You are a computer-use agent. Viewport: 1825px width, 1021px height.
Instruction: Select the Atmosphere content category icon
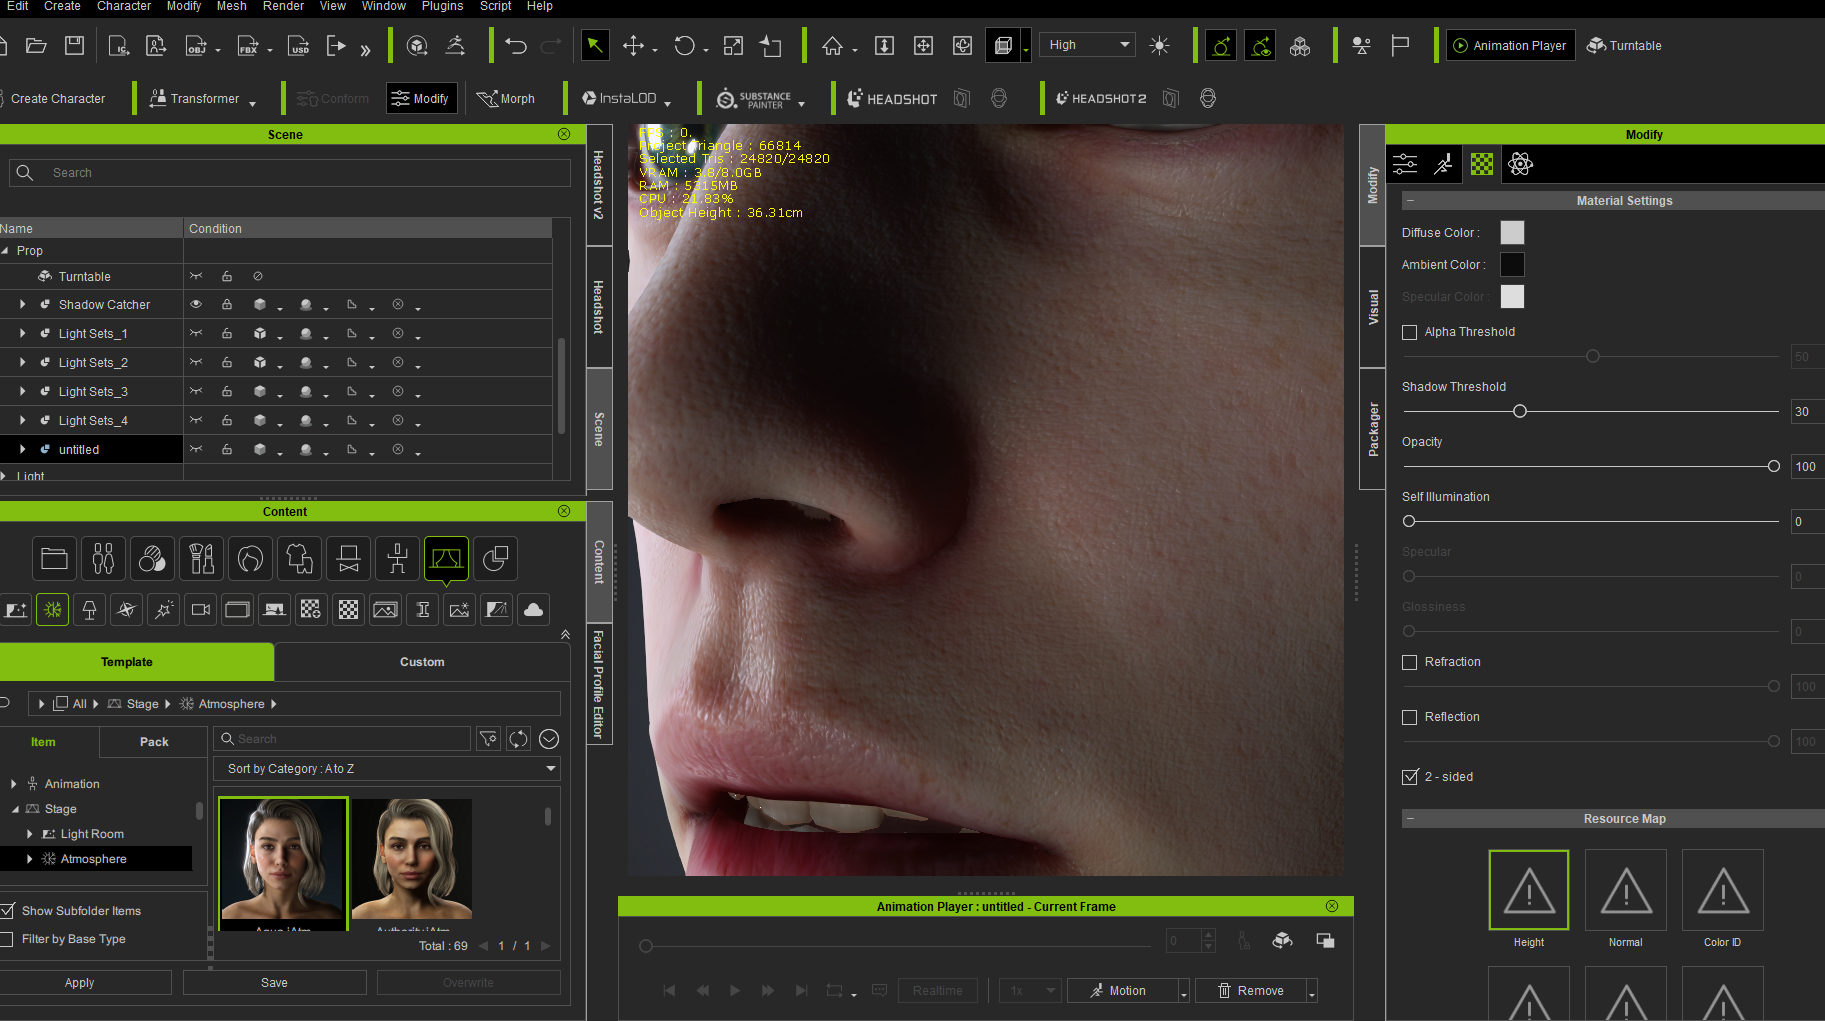(53, 609)
